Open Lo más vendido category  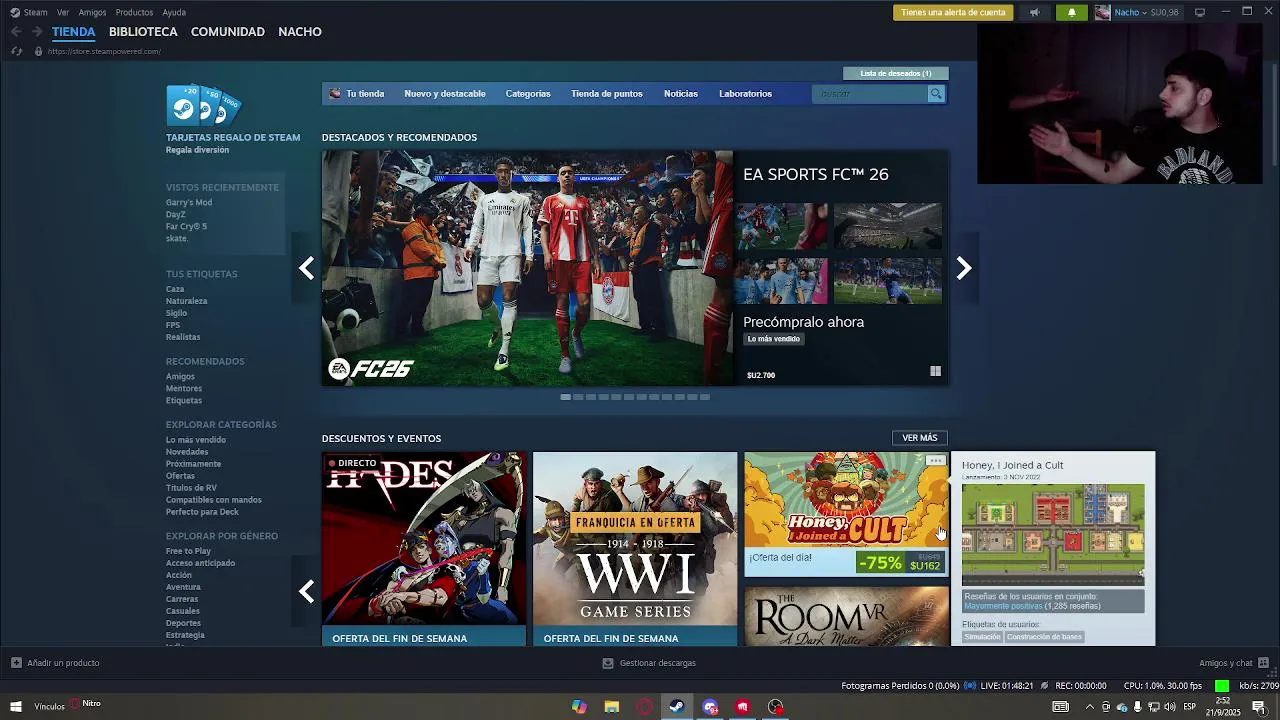point(196,440)
